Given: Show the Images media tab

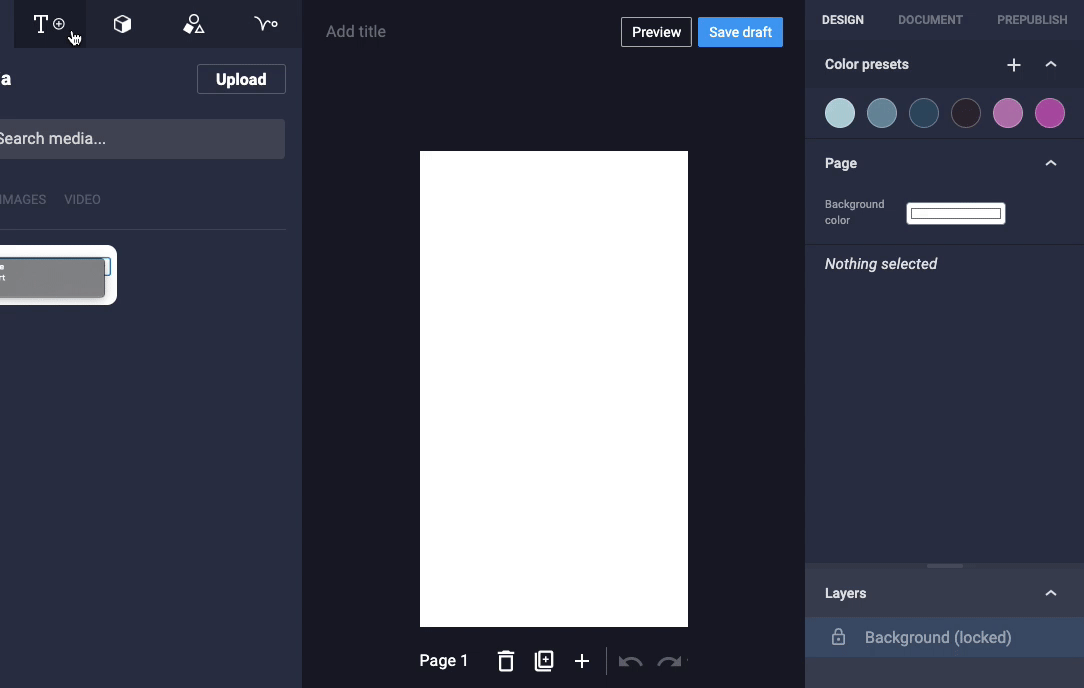Looking at the screenshot, I should pyautogui.click(x=23, y=199).
